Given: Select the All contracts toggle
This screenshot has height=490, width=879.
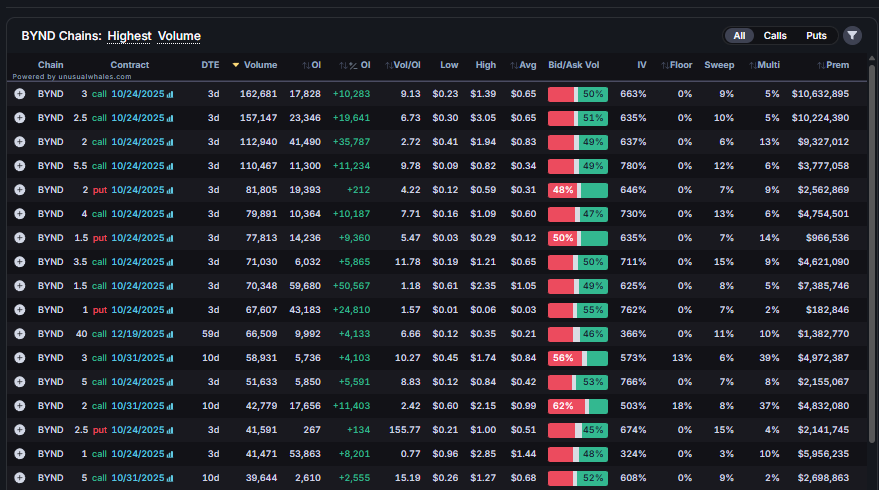Looking at the screenshot, I should 739,36.
